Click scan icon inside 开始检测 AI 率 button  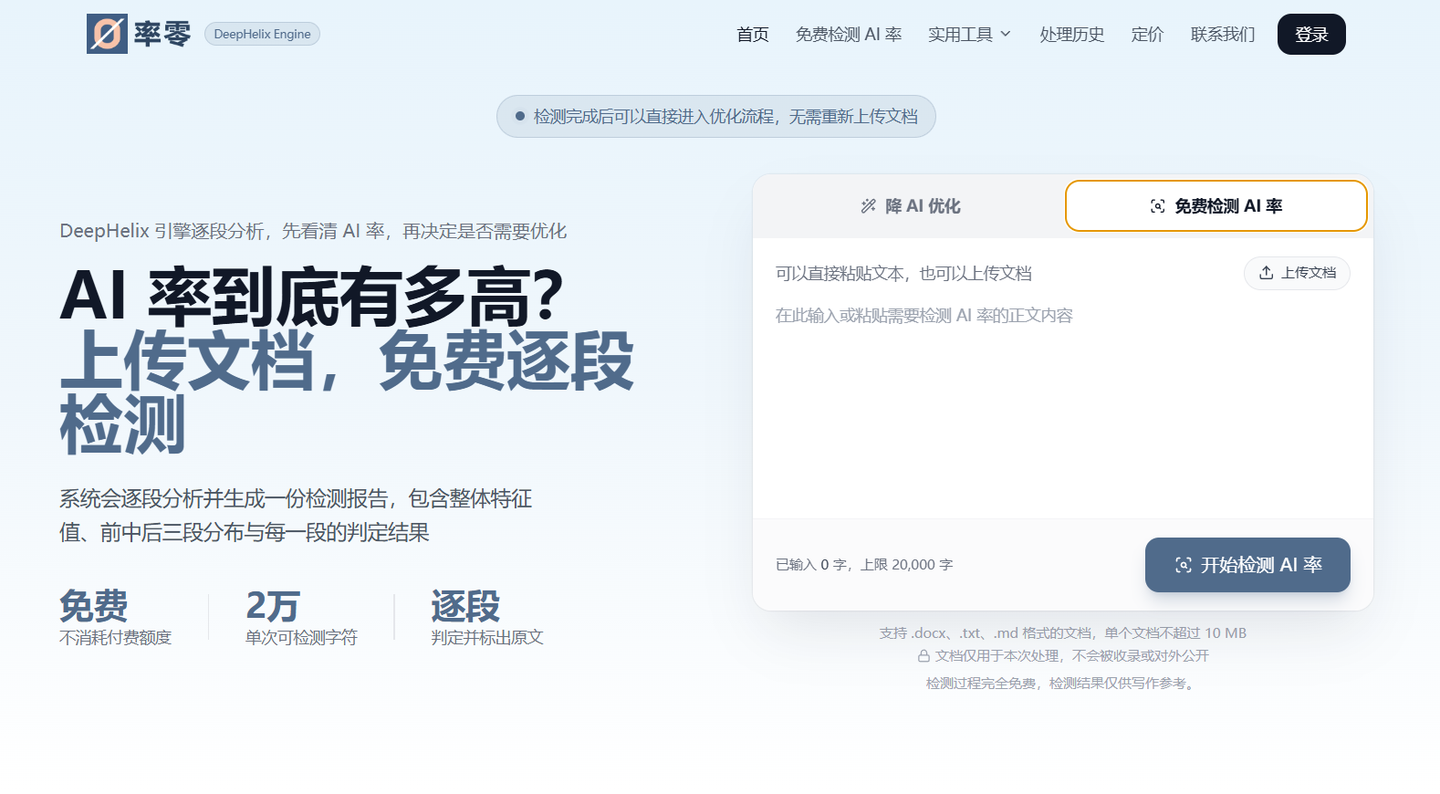point(1183,565)
